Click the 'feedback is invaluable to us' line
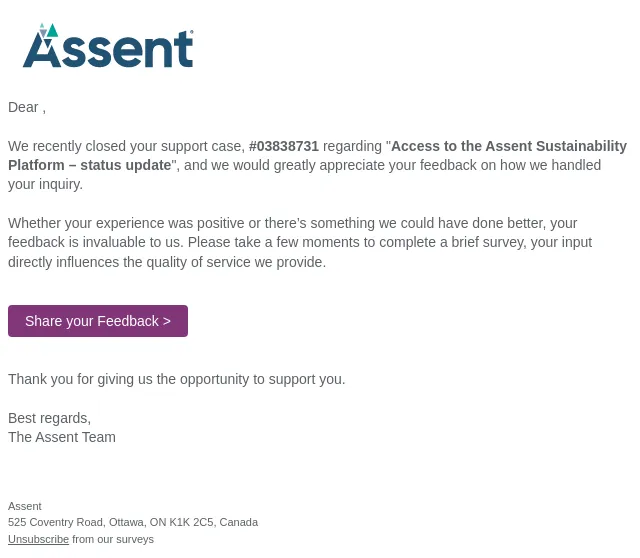This screenshot has height=558, width=640. pyautogui.click(x=300, y=242)
